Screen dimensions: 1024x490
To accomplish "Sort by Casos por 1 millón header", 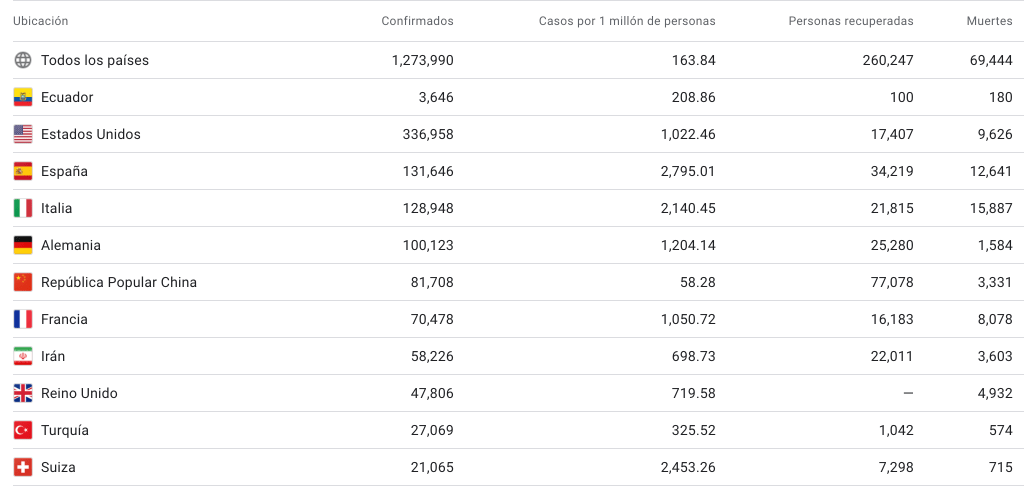I will coord(627,21).
